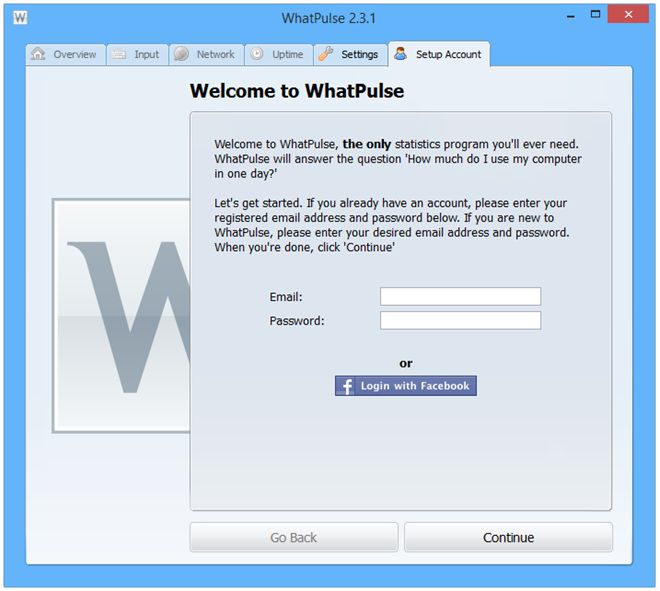This screenshot has height=591, width=660.
Task: Click the large WhatPulse W logo image
Action: pyautogui.click(x=121, y=316)
